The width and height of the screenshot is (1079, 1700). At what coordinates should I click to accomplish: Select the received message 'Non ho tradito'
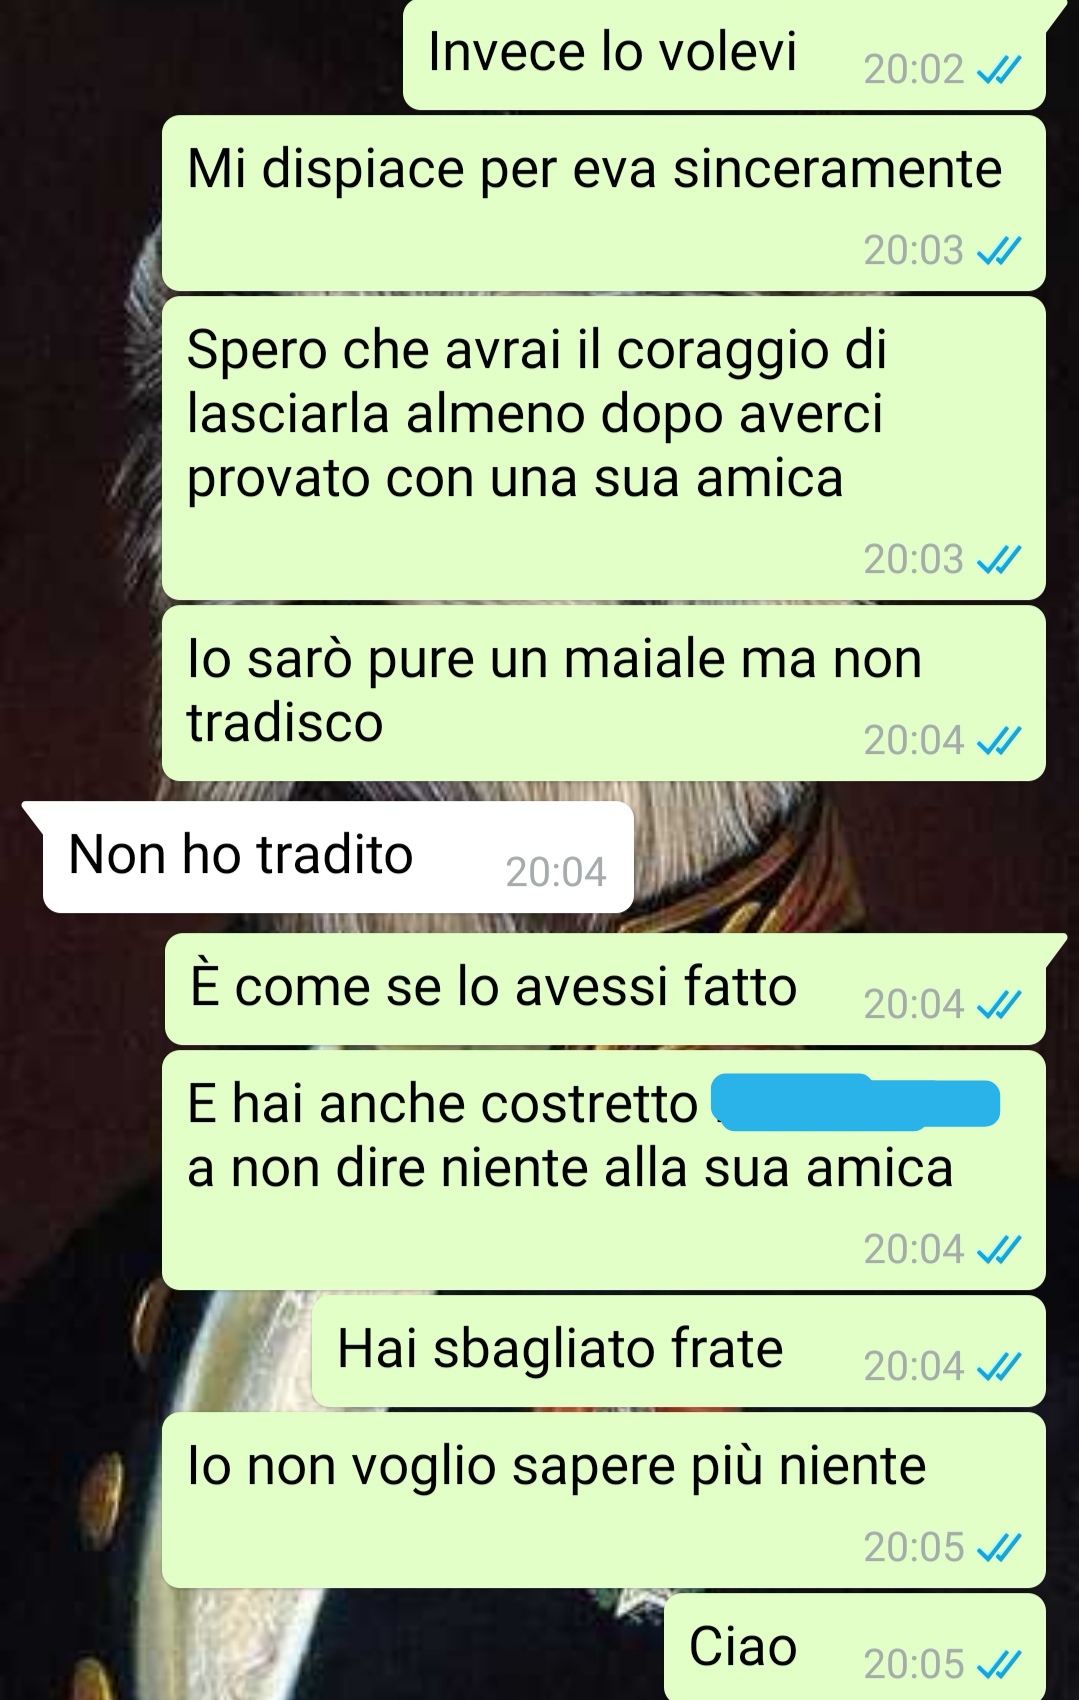[x=338, y=857]
